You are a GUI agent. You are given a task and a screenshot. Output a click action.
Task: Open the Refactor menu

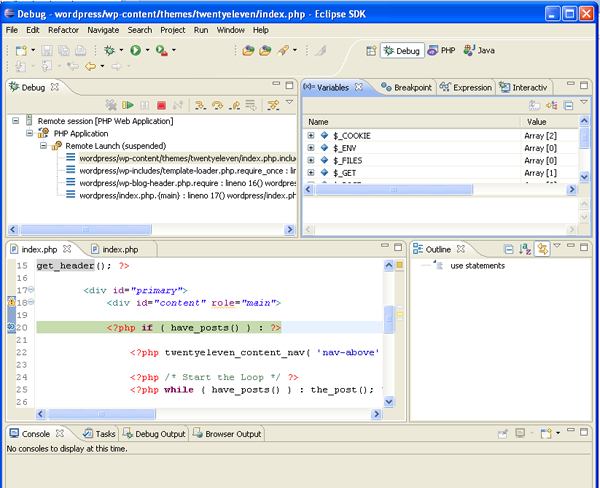point(63,30)
